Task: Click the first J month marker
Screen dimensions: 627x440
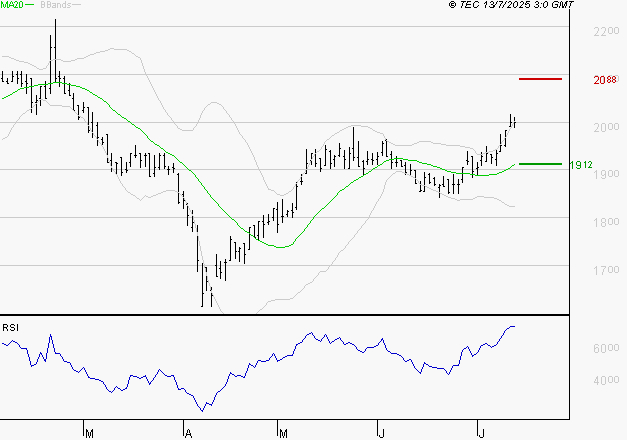Action: [x=381, y=434]
